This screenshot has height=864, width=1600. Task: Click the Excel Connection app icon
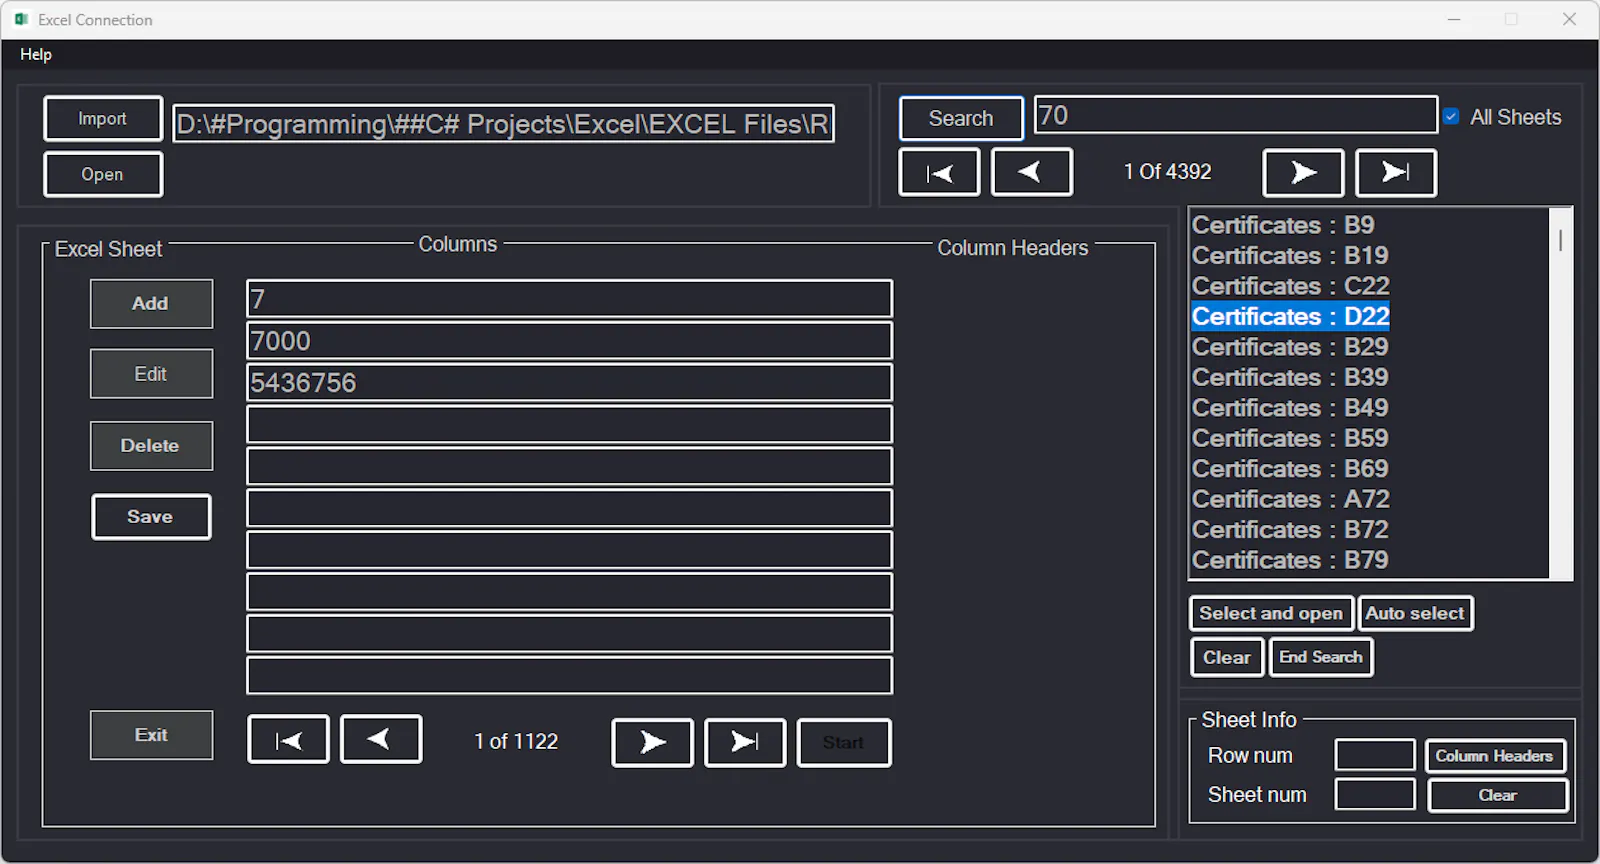tap(21, 20)
